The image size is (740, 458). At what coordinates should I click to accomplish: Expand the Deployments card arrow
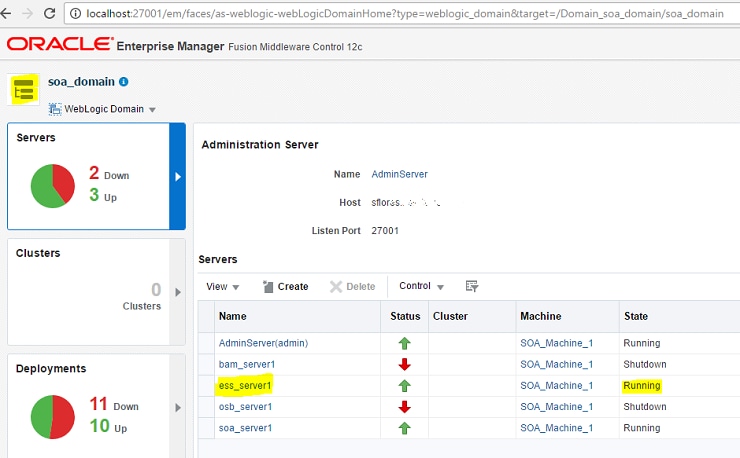point(178,407)
